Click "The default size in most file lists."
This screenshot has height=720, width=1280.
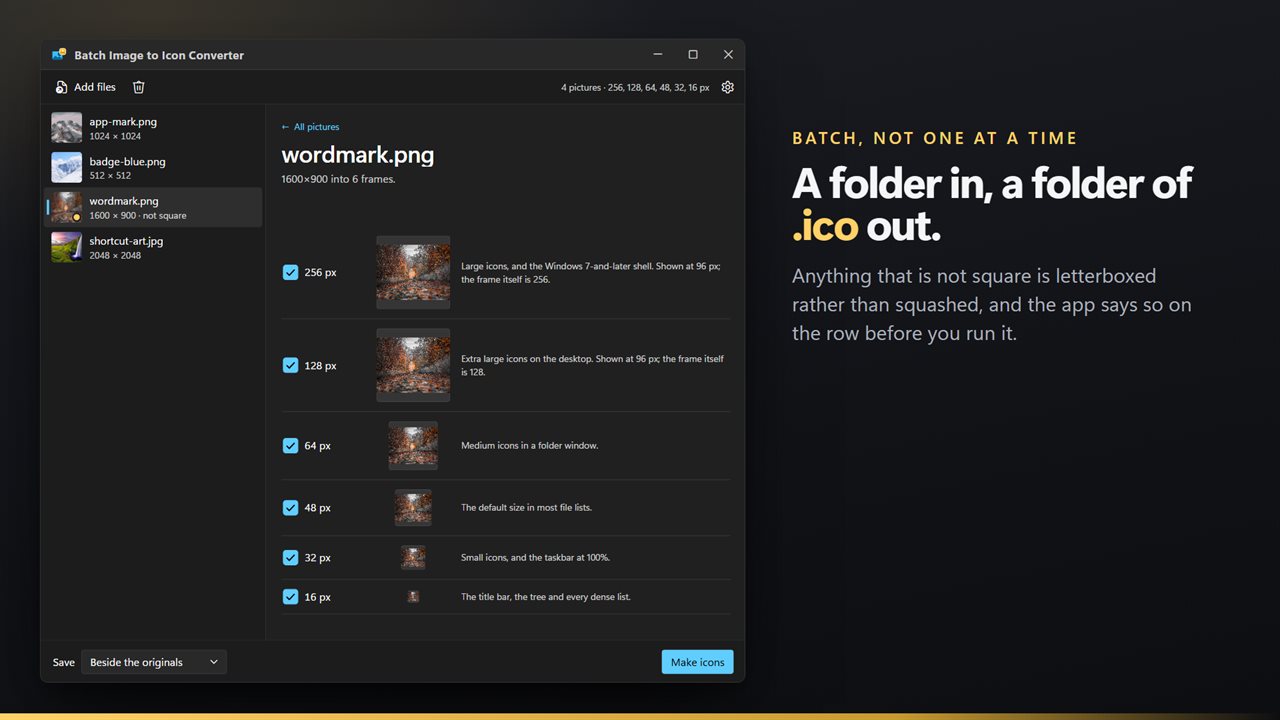coord(526,508)
